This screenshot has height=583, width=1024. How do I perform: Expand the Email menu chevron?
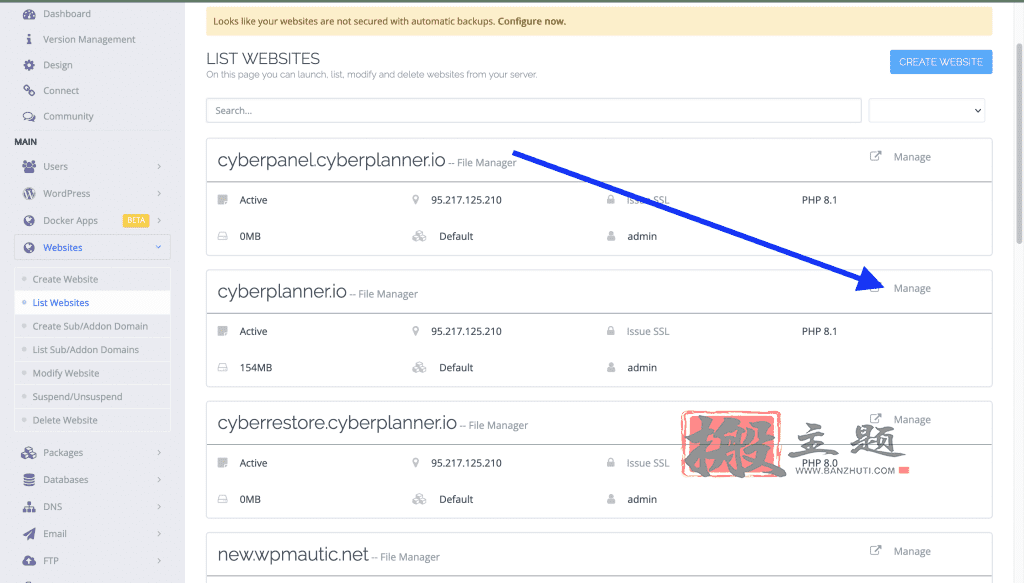coord(159,534)
